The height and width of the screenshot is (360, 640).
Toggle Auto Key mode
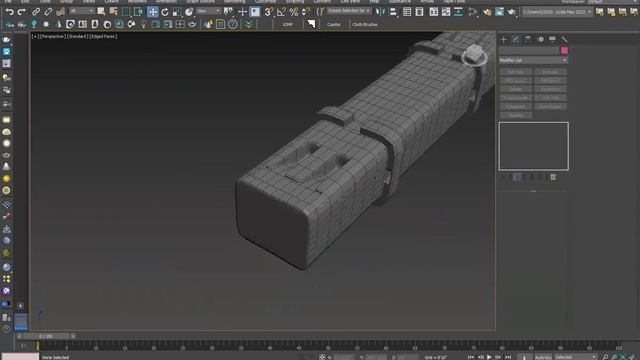(x=543, y=357)
